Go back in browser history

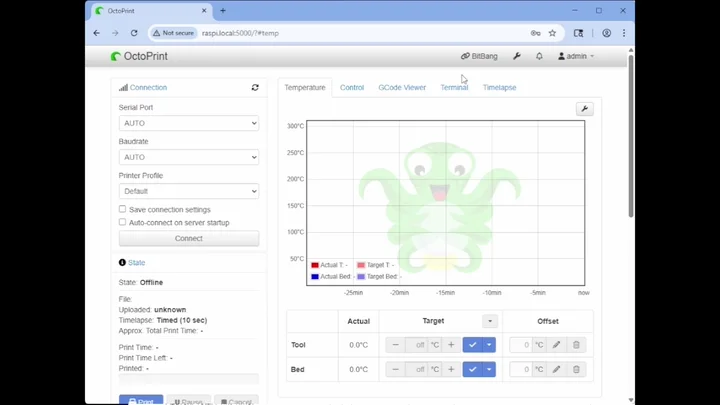96,33
